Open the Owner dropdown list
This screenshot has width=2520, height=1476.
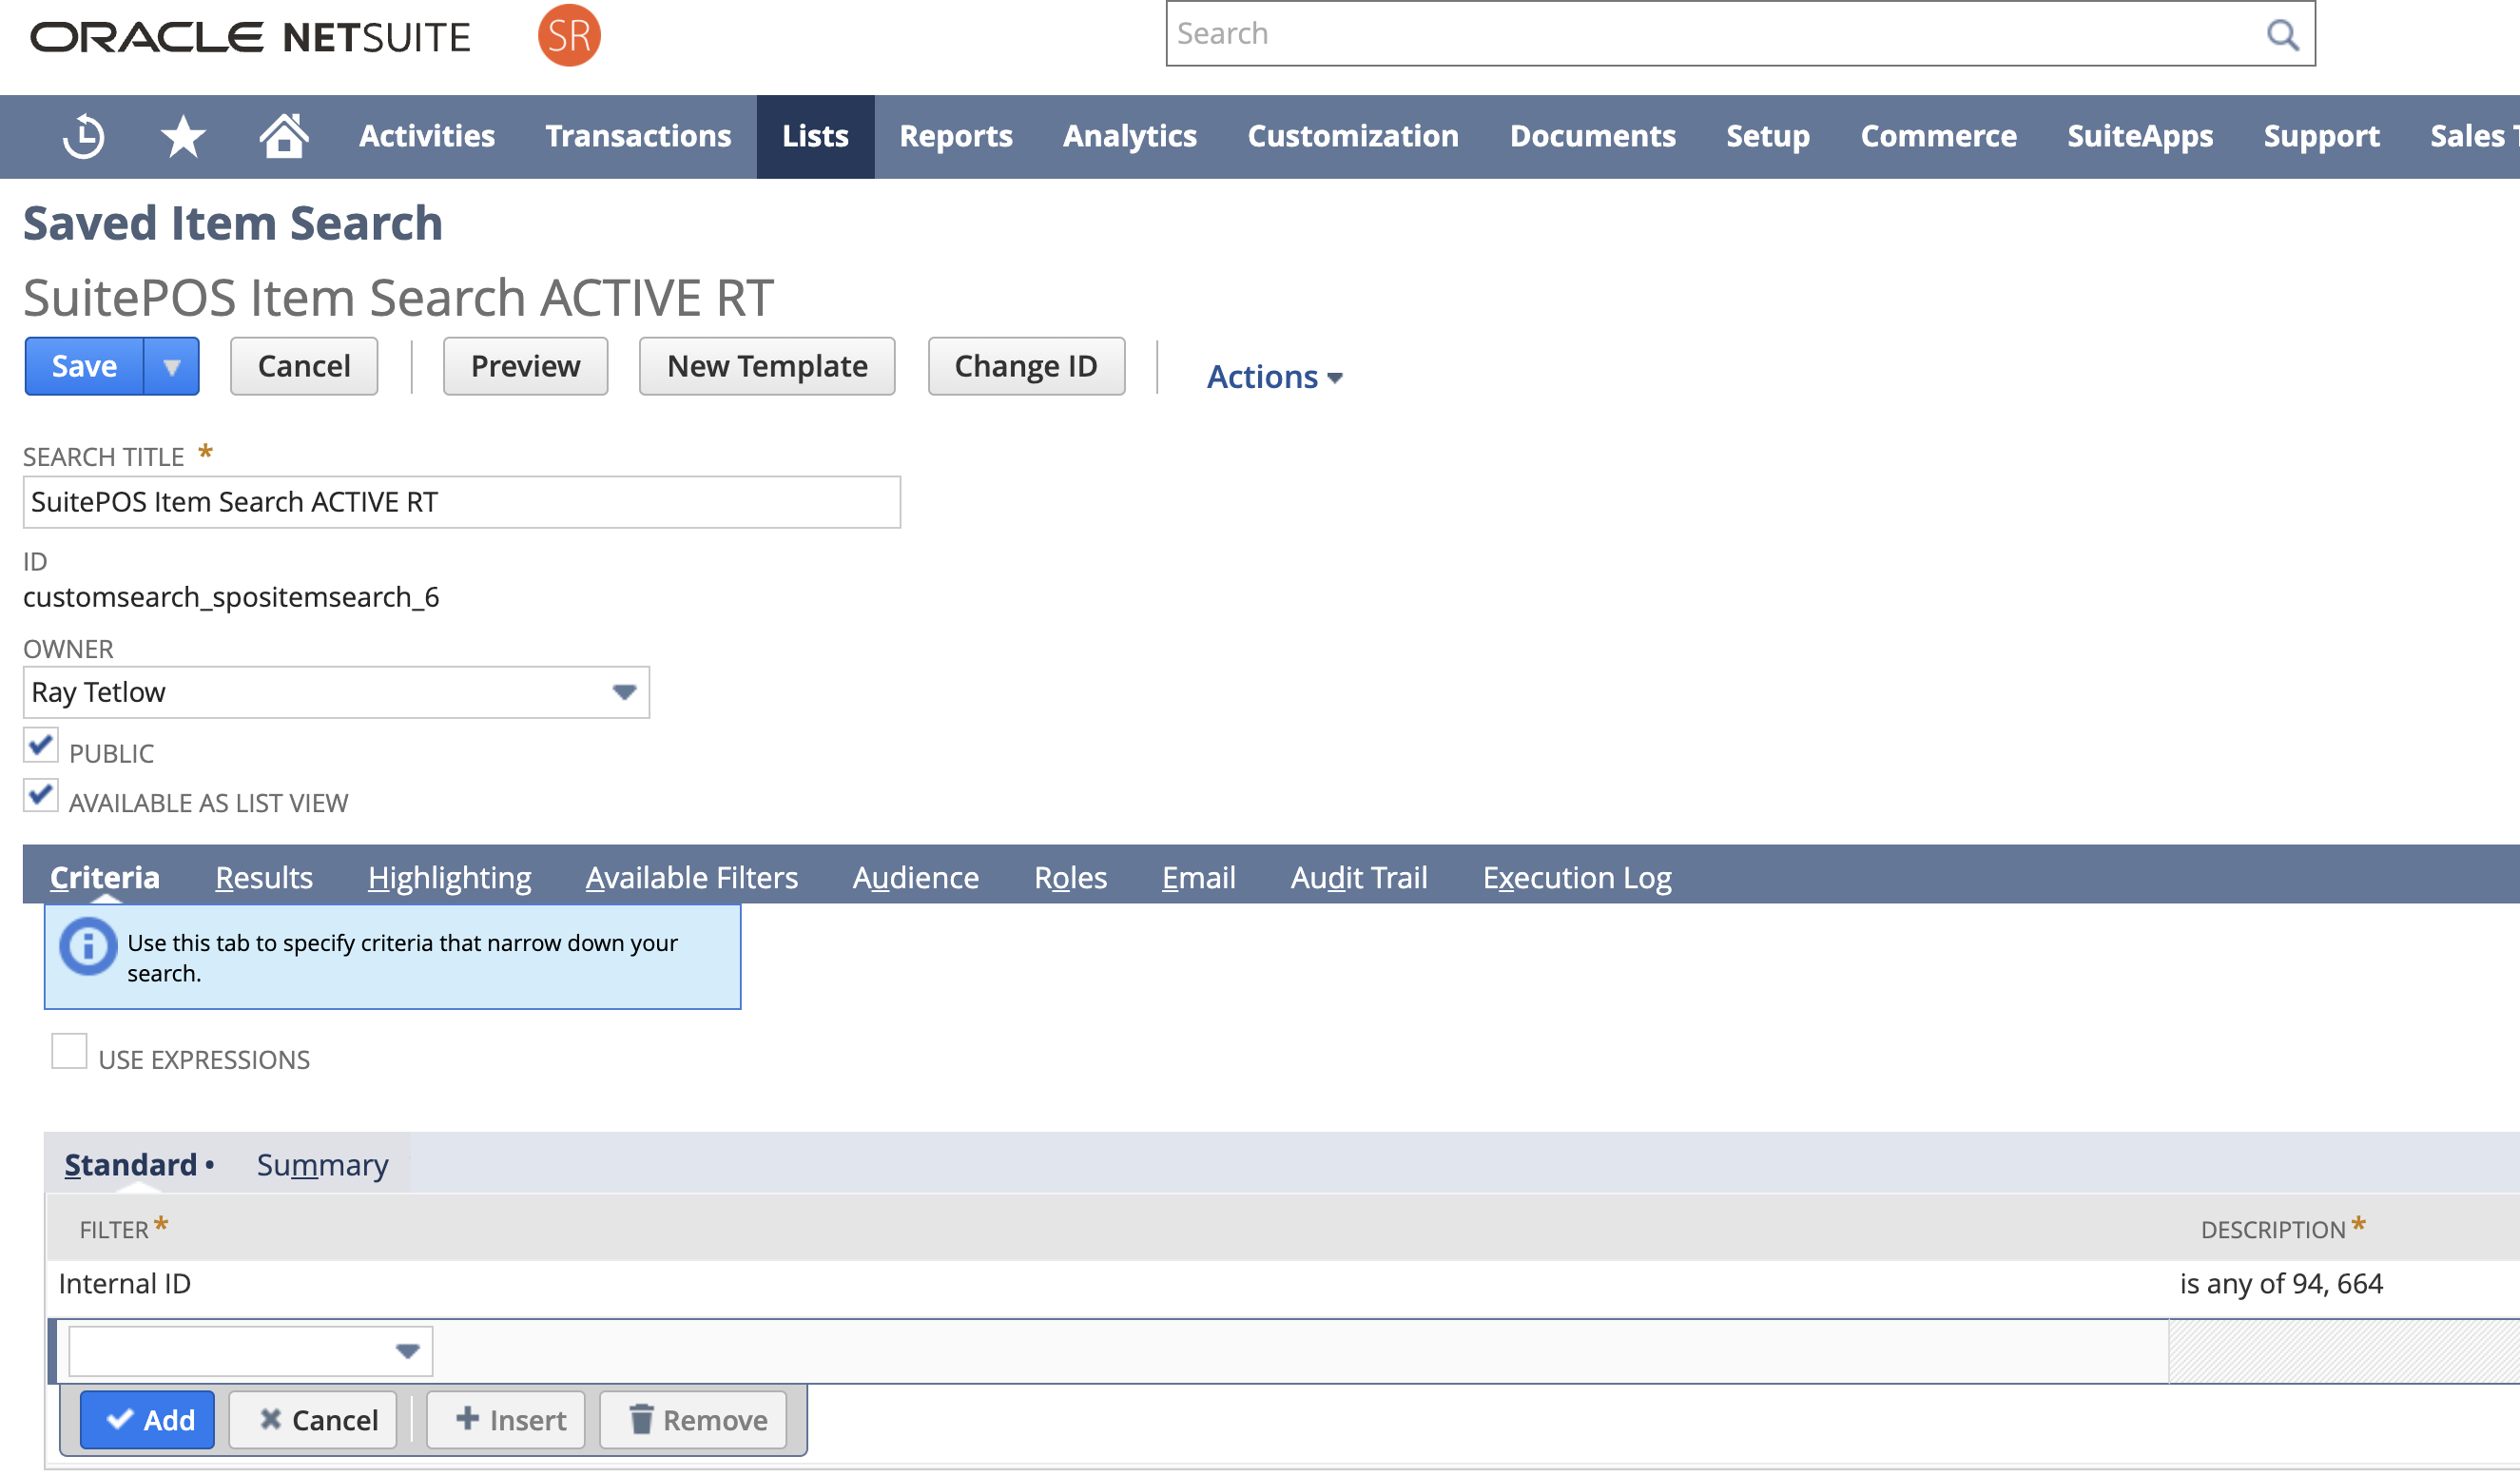coord(624,692)
